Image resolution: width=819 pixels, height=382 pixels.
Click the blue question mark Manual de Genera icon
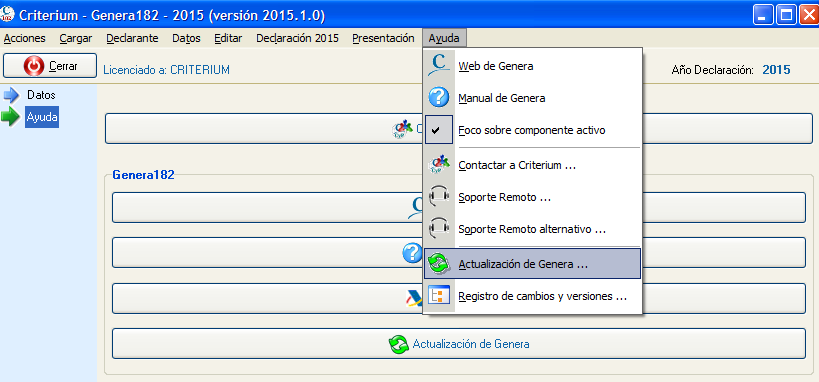(x=439, y=98)
